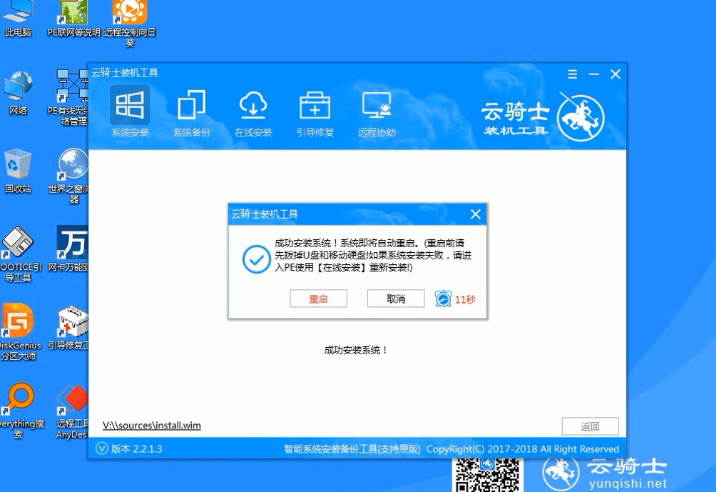The image size is (716, 492).
Task: Open BOOTICE引导工具 desktop shortcut
Action: tap(19, 254)
